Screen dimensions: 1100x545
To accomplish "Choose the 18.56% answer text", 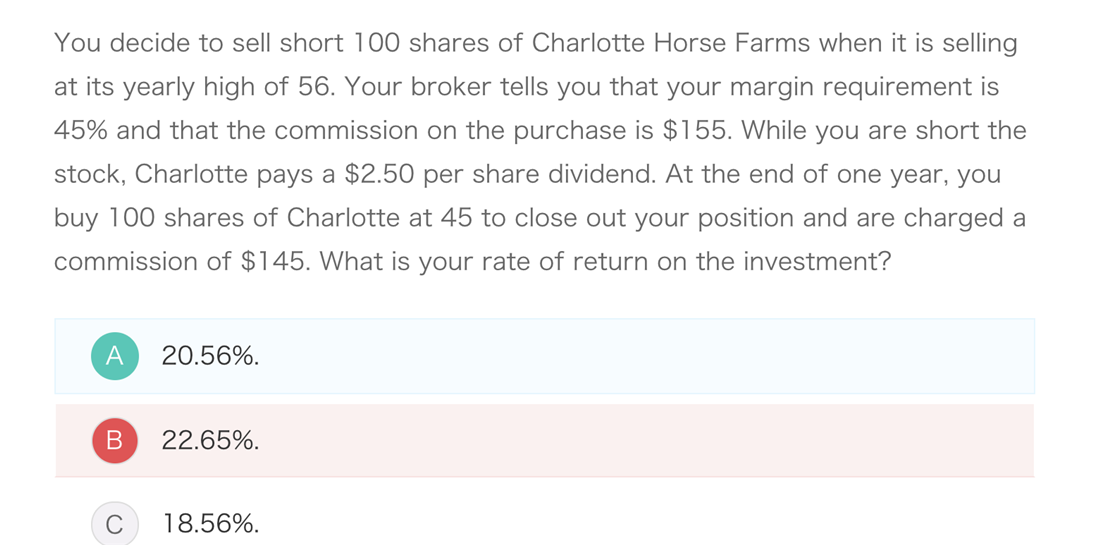I will click(x=210, y=524).
